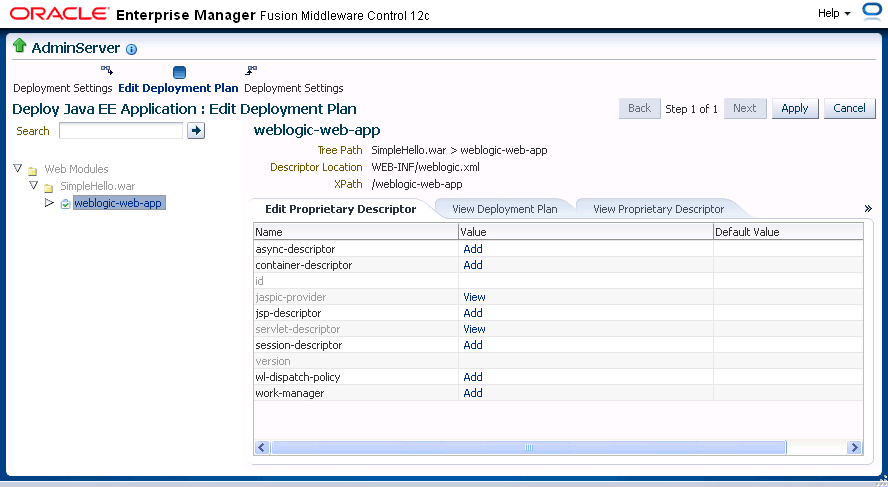Add a session-descriptor value
This screenshot has height=487, width=888.
(x=473, y=345)
